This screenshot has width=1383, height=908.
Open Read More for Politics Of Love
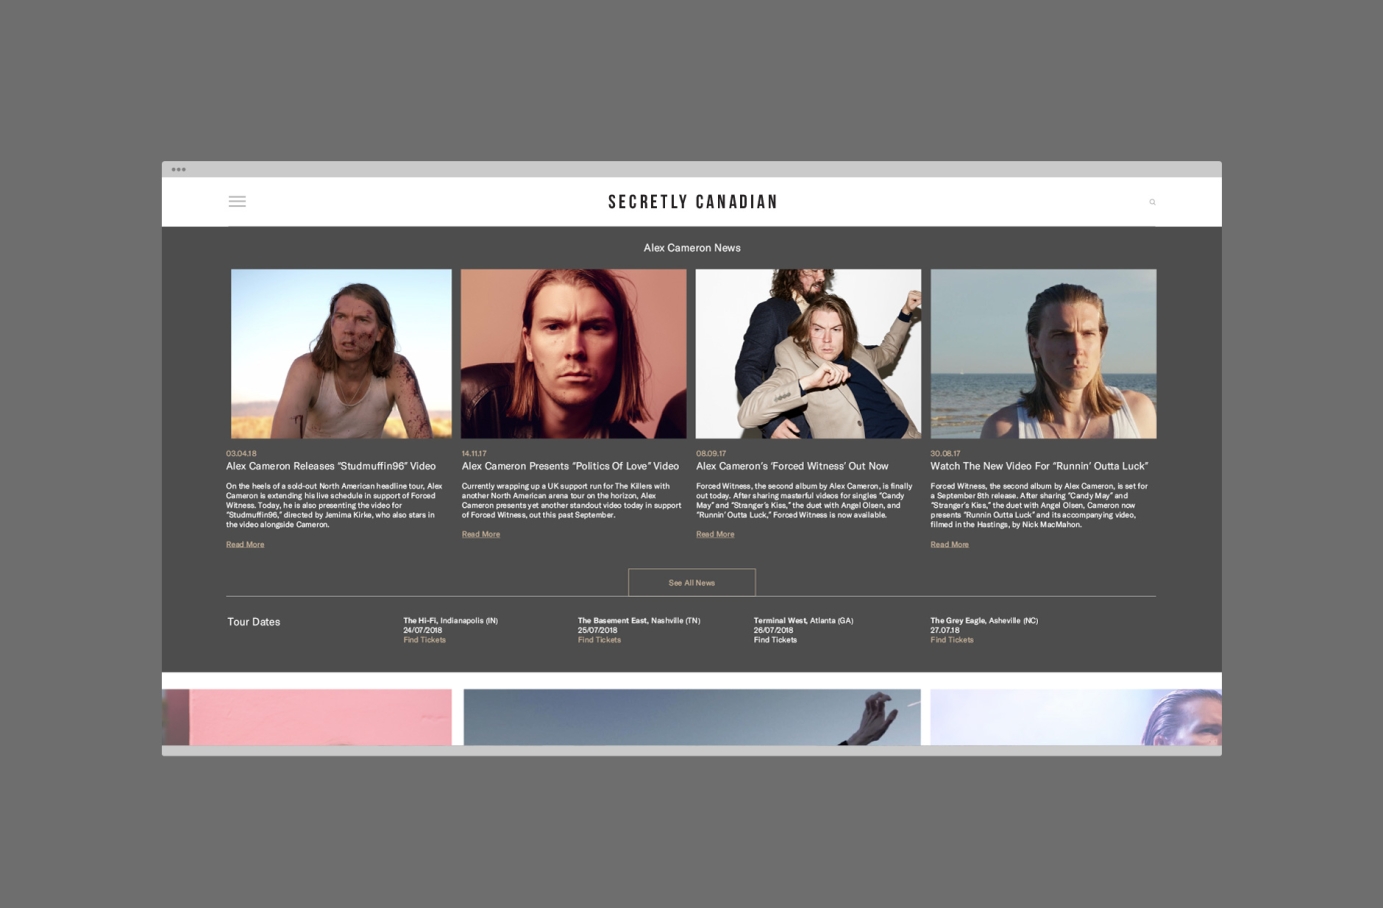(x=480, y=534)
